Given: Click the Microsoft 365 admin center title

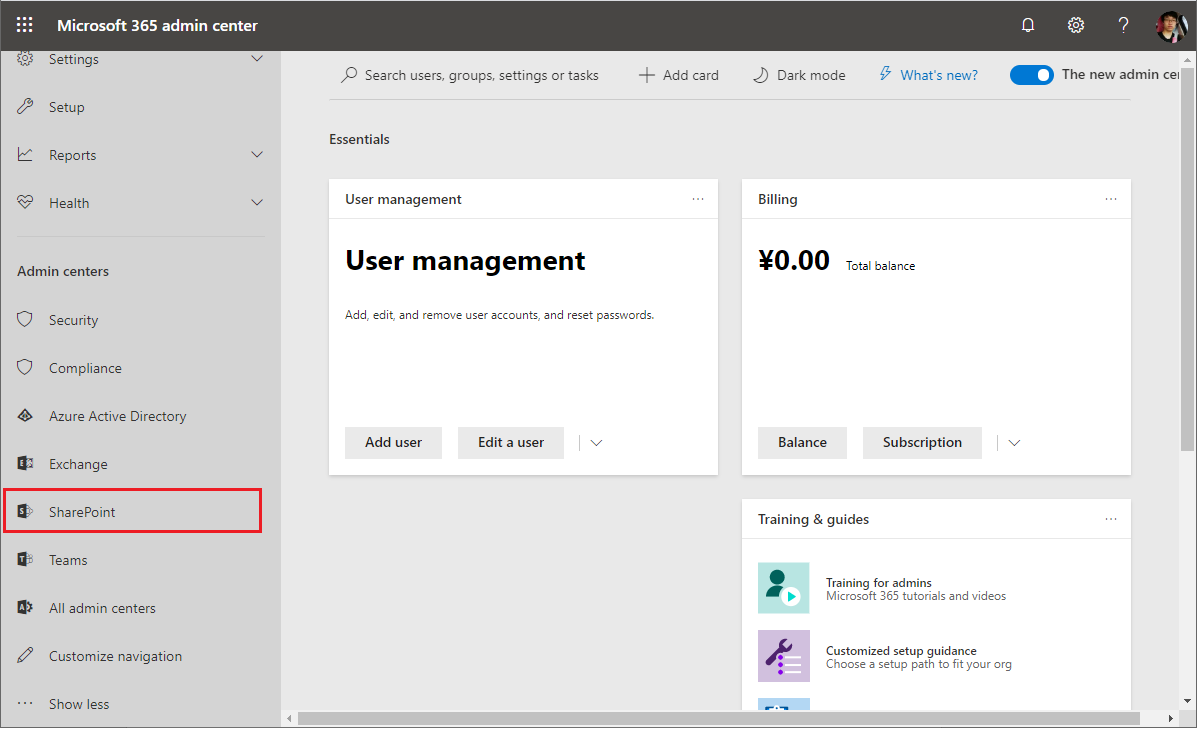Looking at the screenshot, I should (157, 25).
